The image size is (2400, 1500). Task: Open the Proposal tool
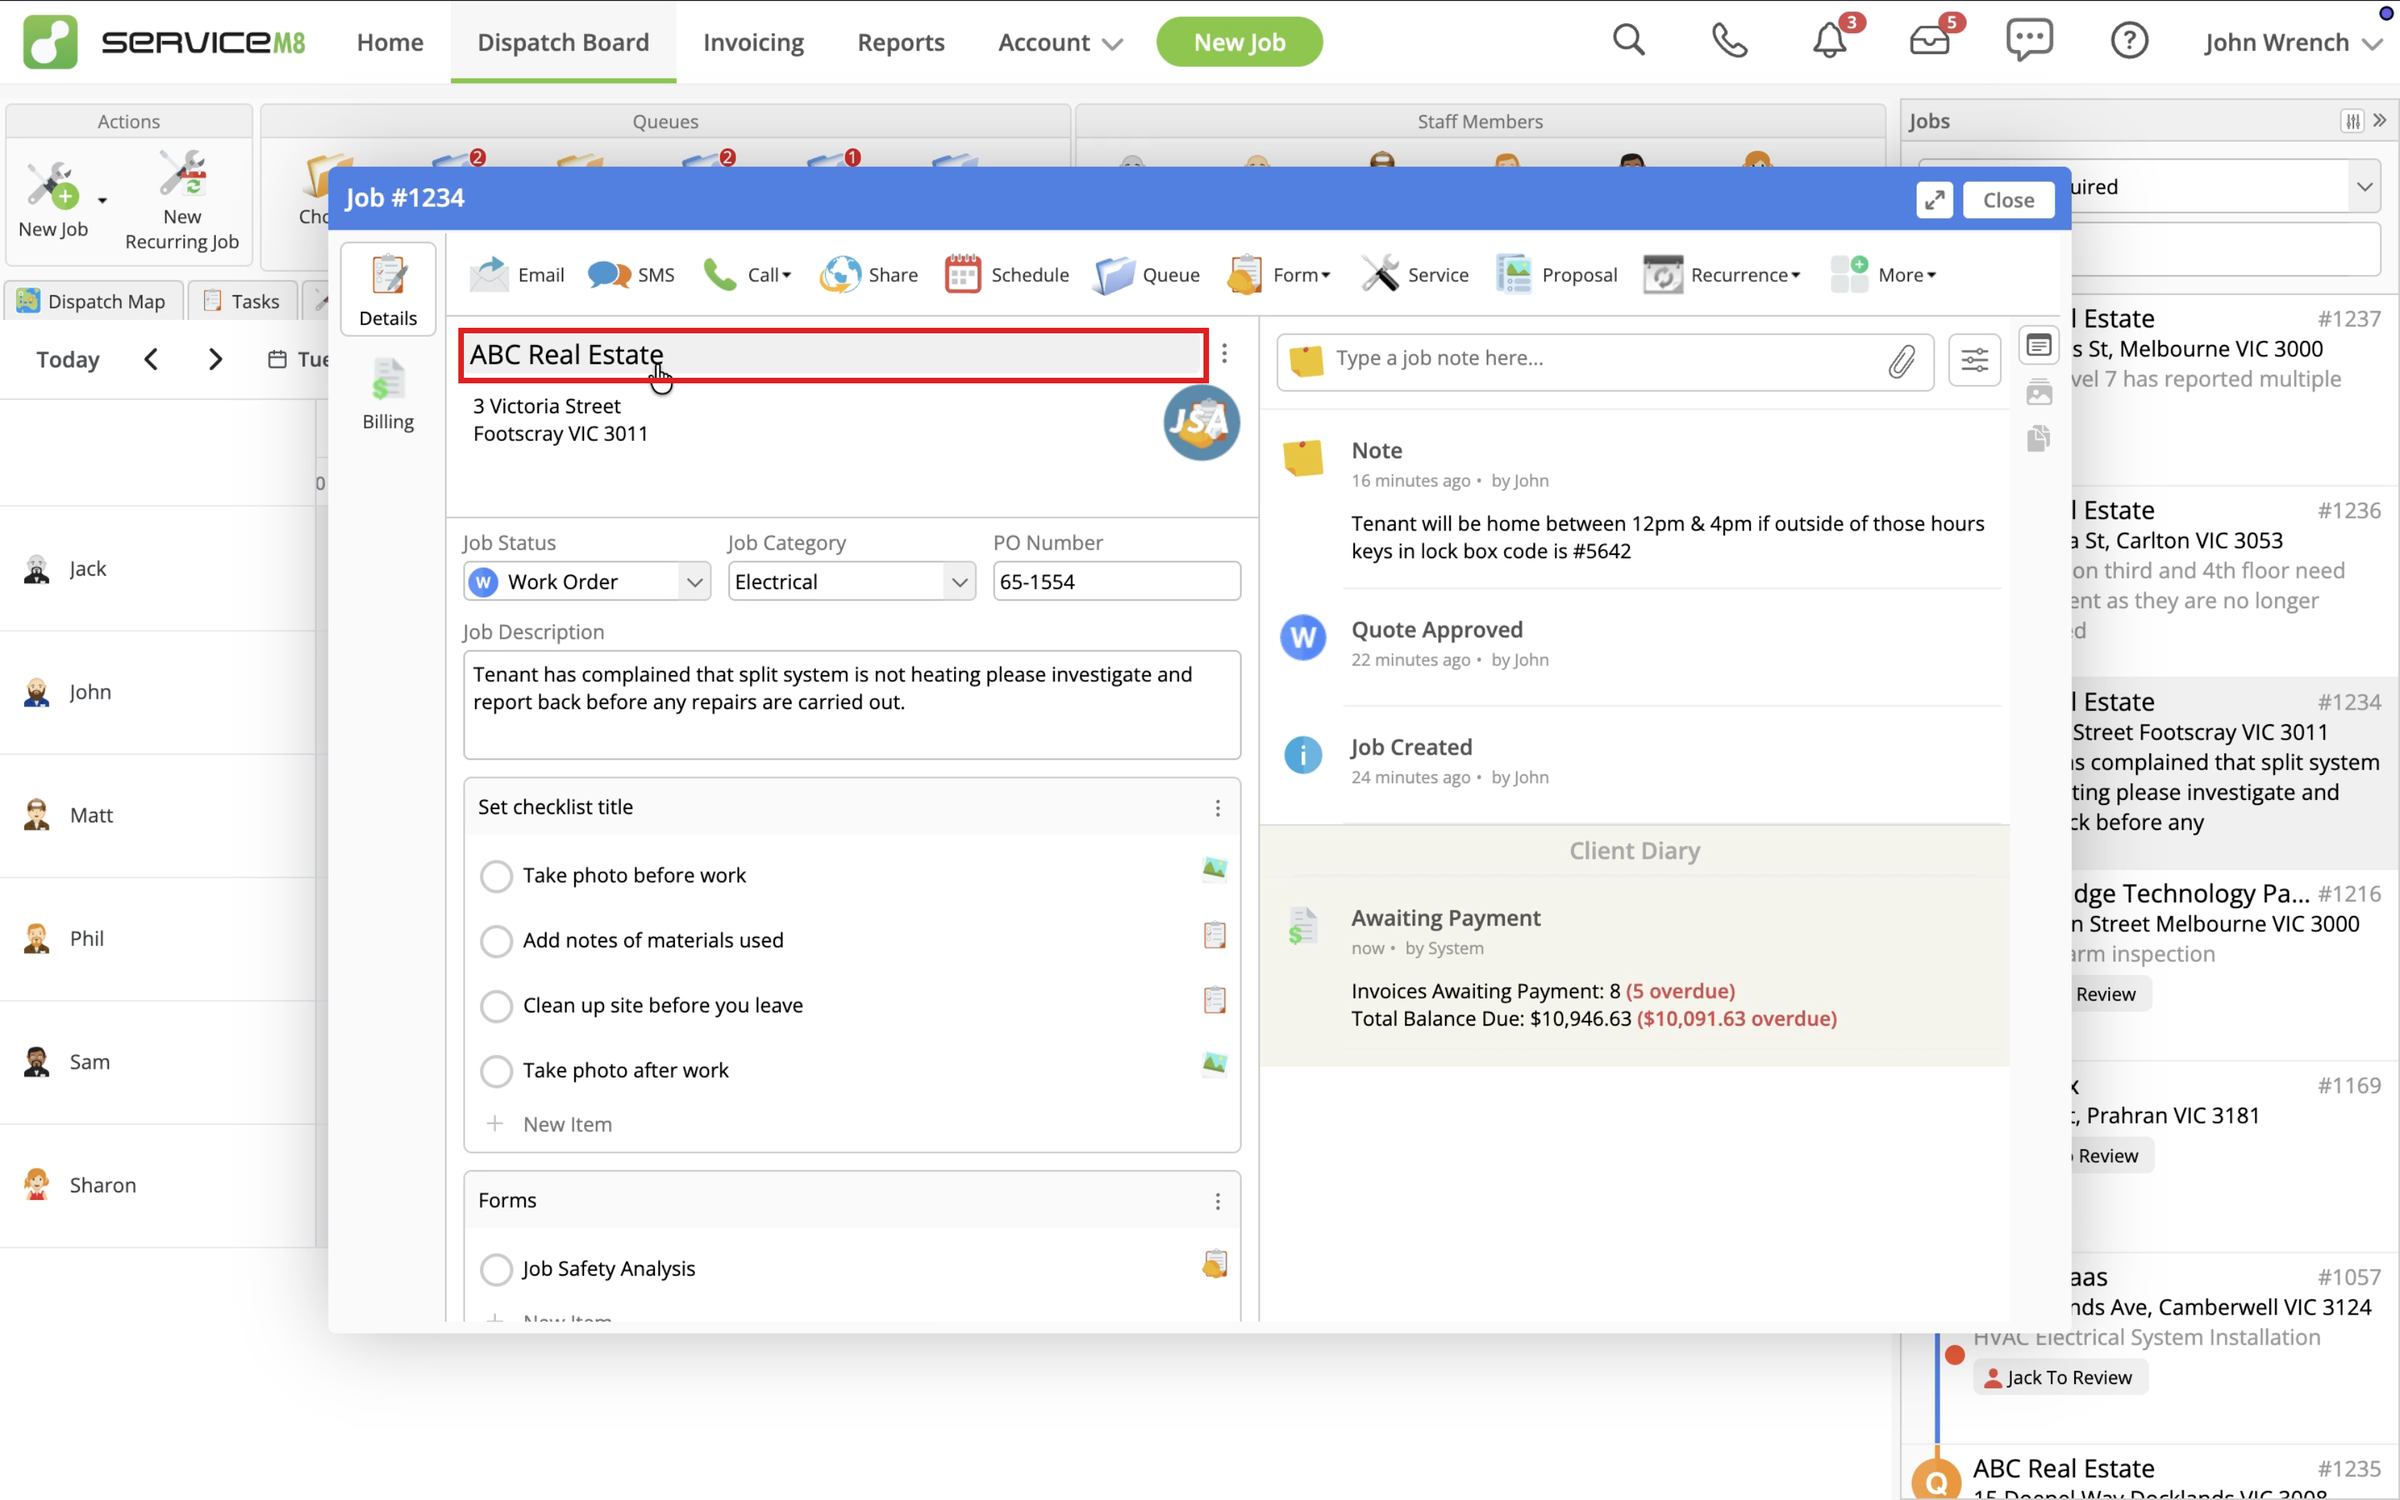click(x=1556, y=274)
